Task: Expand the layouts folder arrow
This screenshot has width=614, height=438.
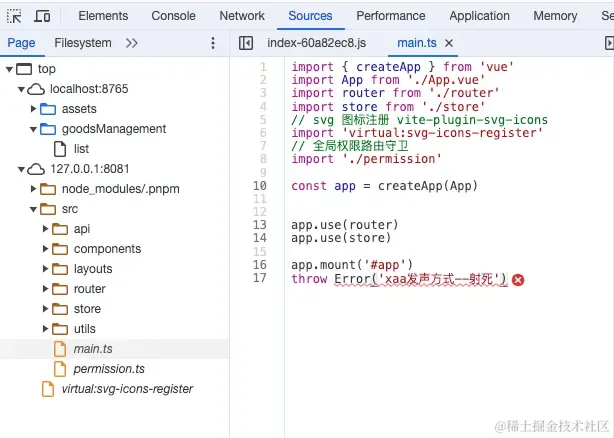Action: 45,269
